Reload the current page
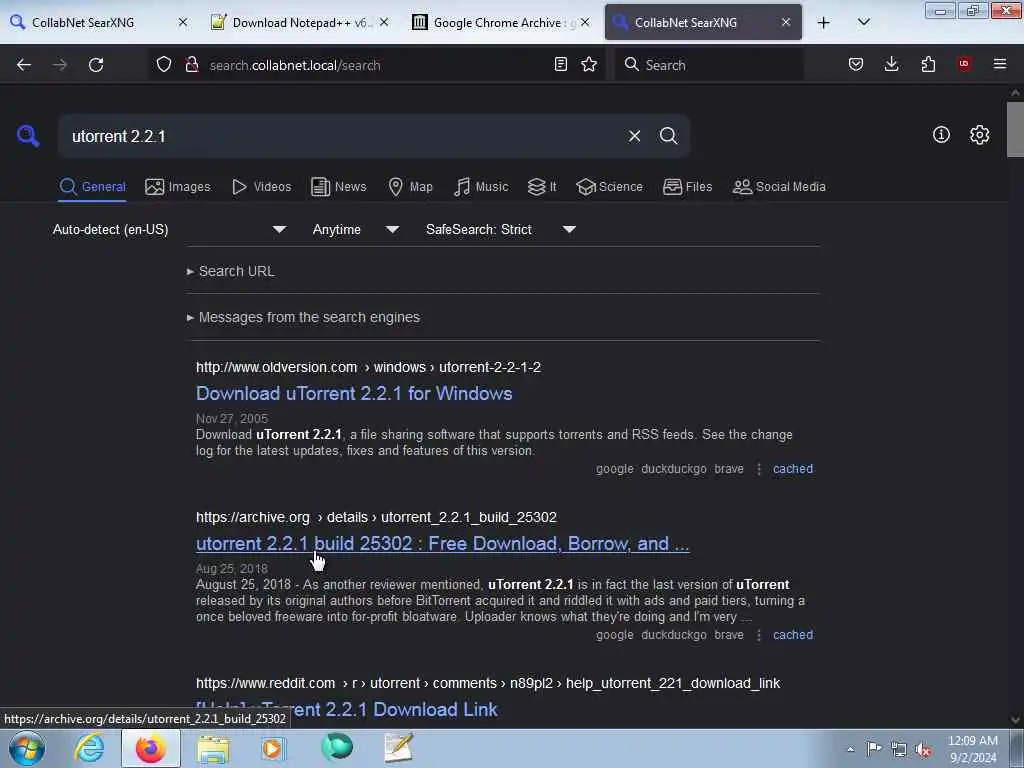 tap(96, 65)
